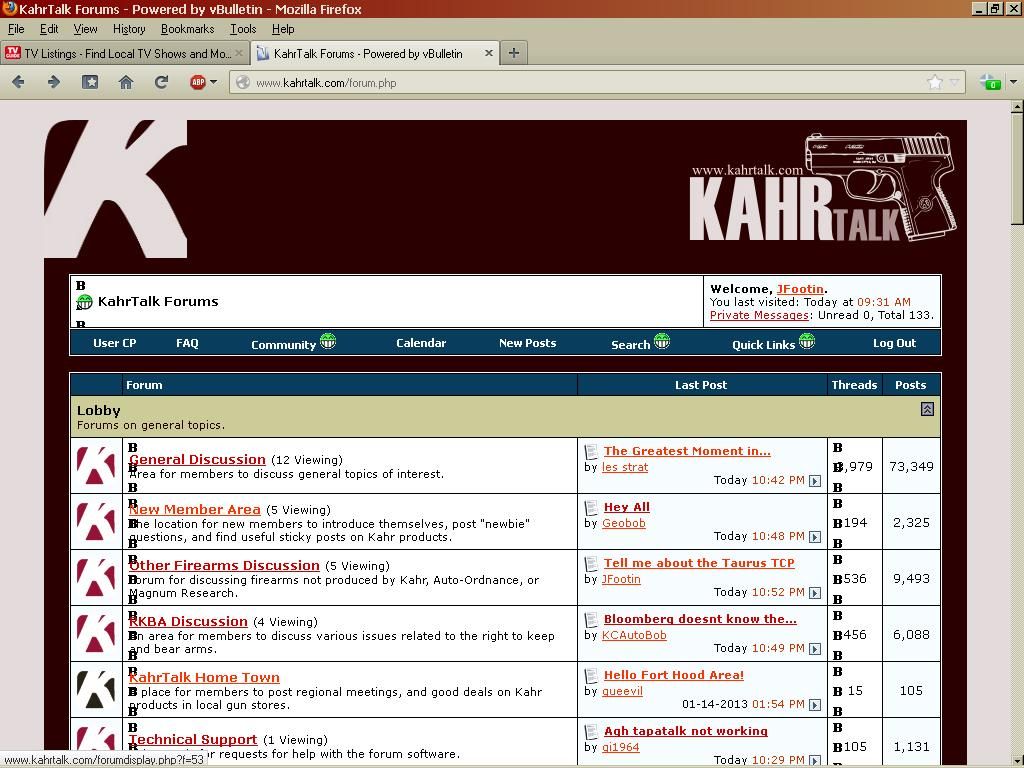Open a new browser tab
Viewport: 1024px width, 768px height.
514,53
